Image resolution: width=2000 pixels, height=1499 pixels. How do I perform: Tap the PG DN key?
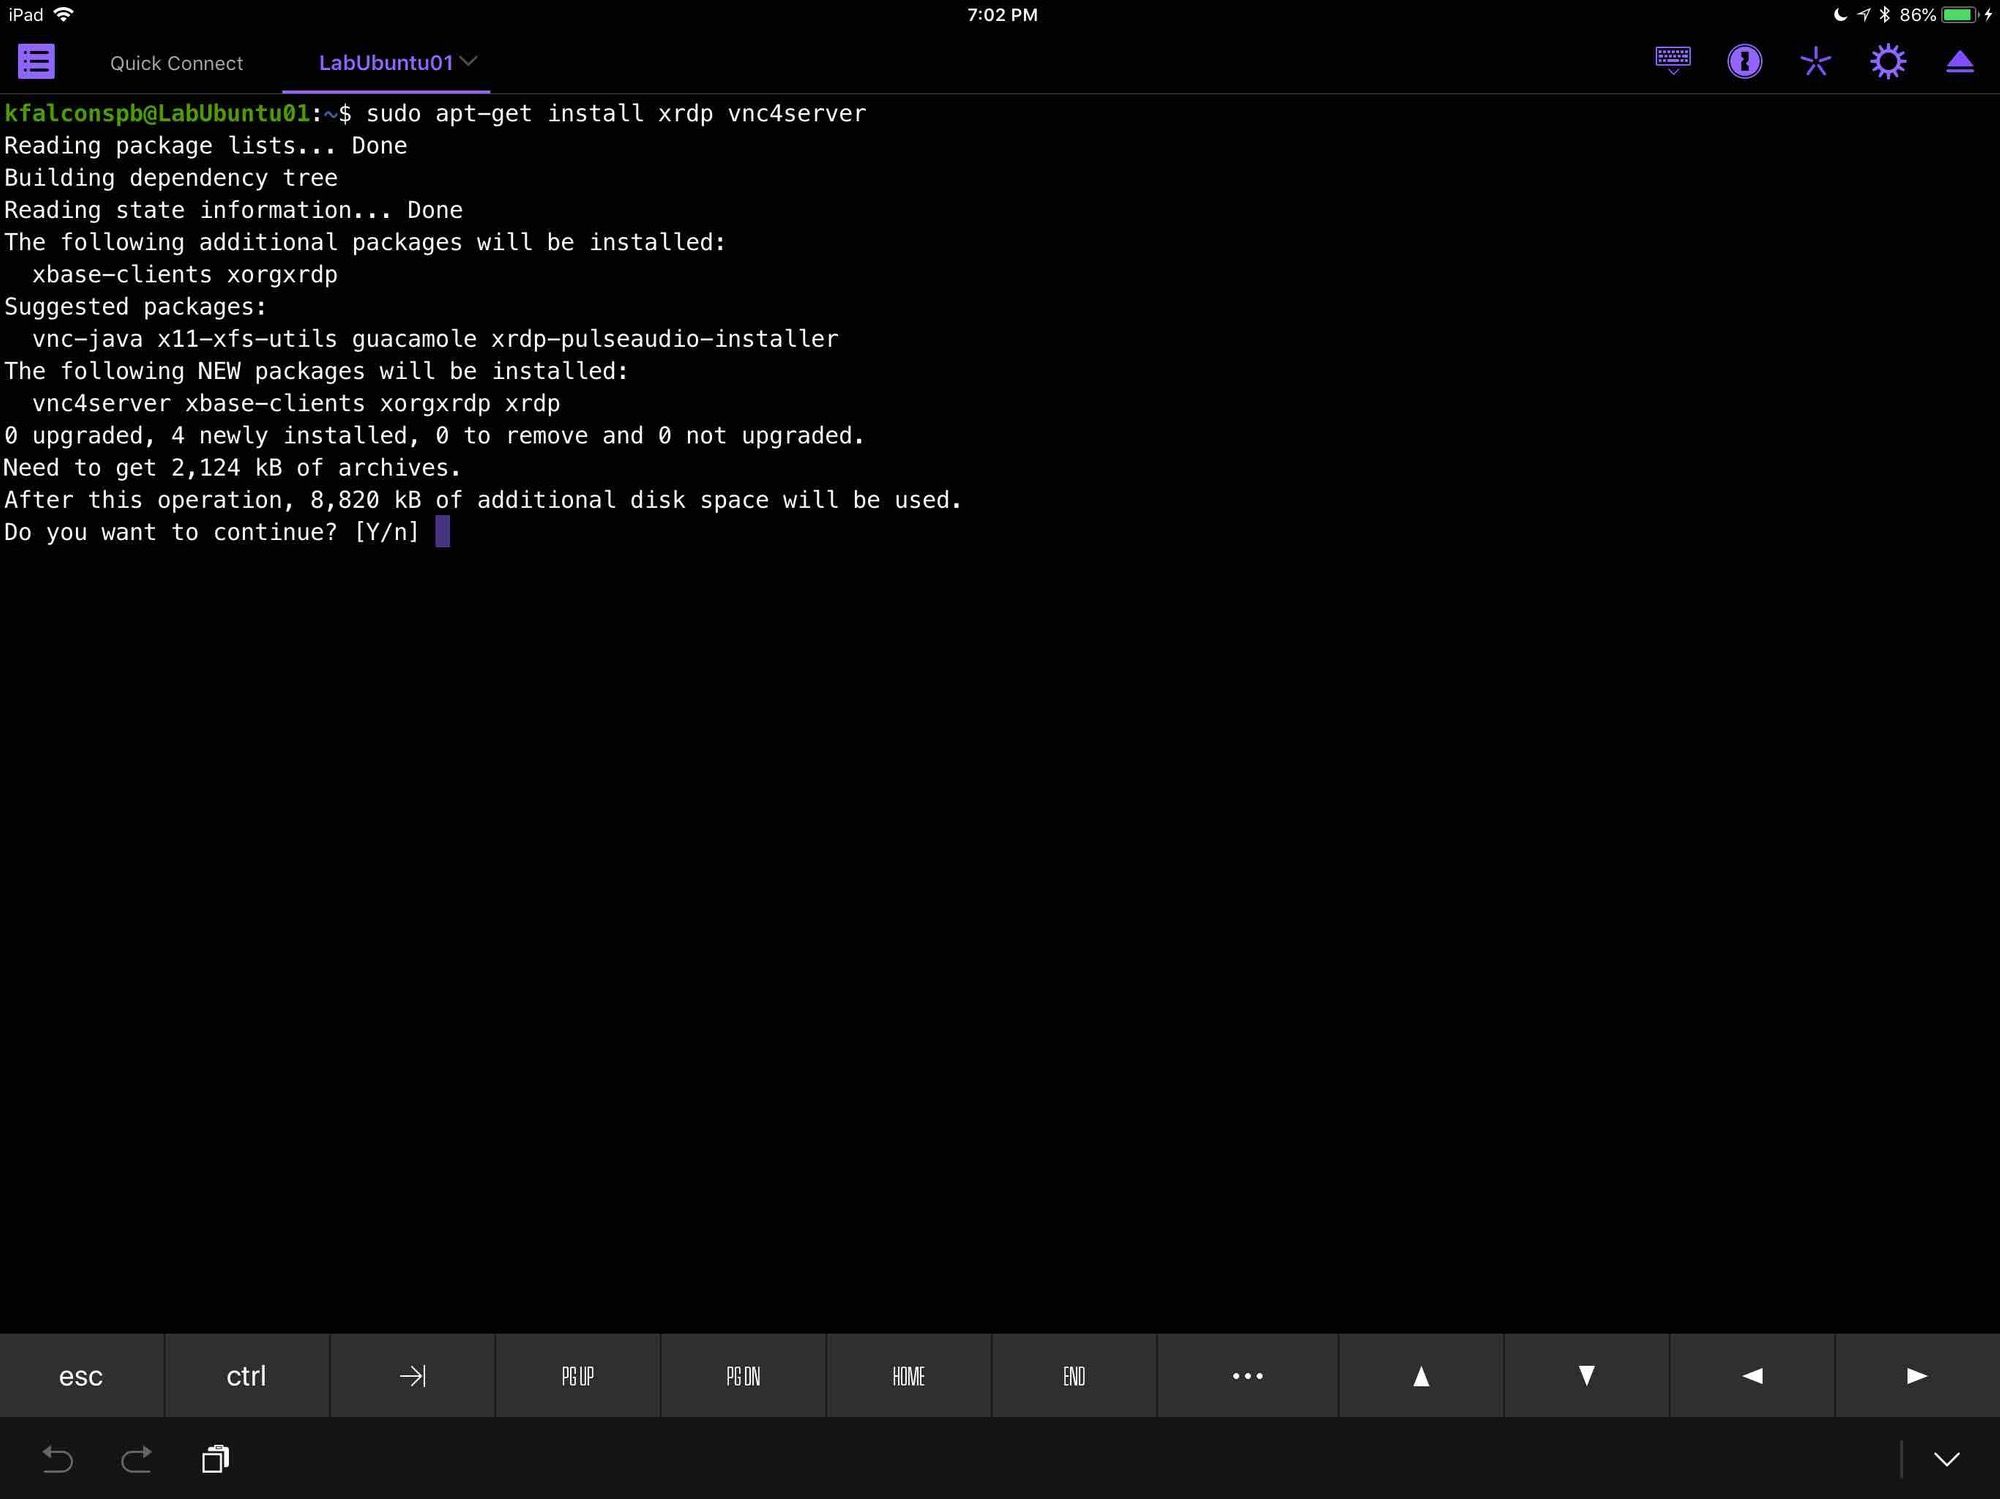point(743,1376)
